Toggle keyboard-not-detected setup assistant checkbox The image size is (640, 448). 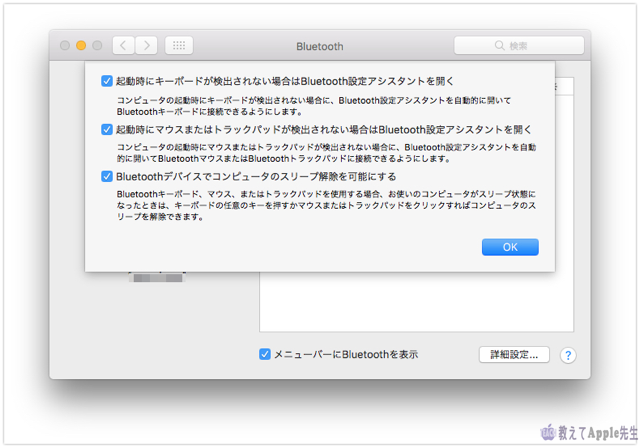(107, 81)
